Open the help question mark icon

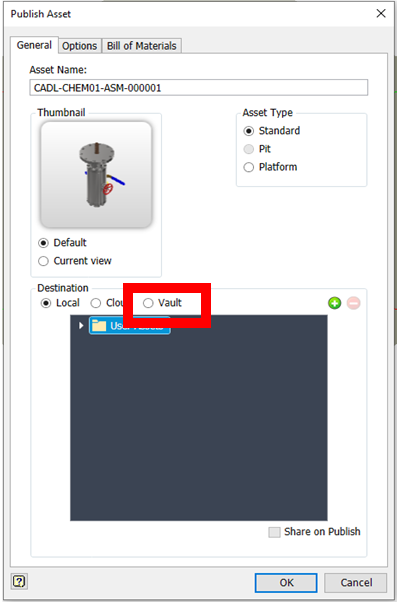point(19,581)
